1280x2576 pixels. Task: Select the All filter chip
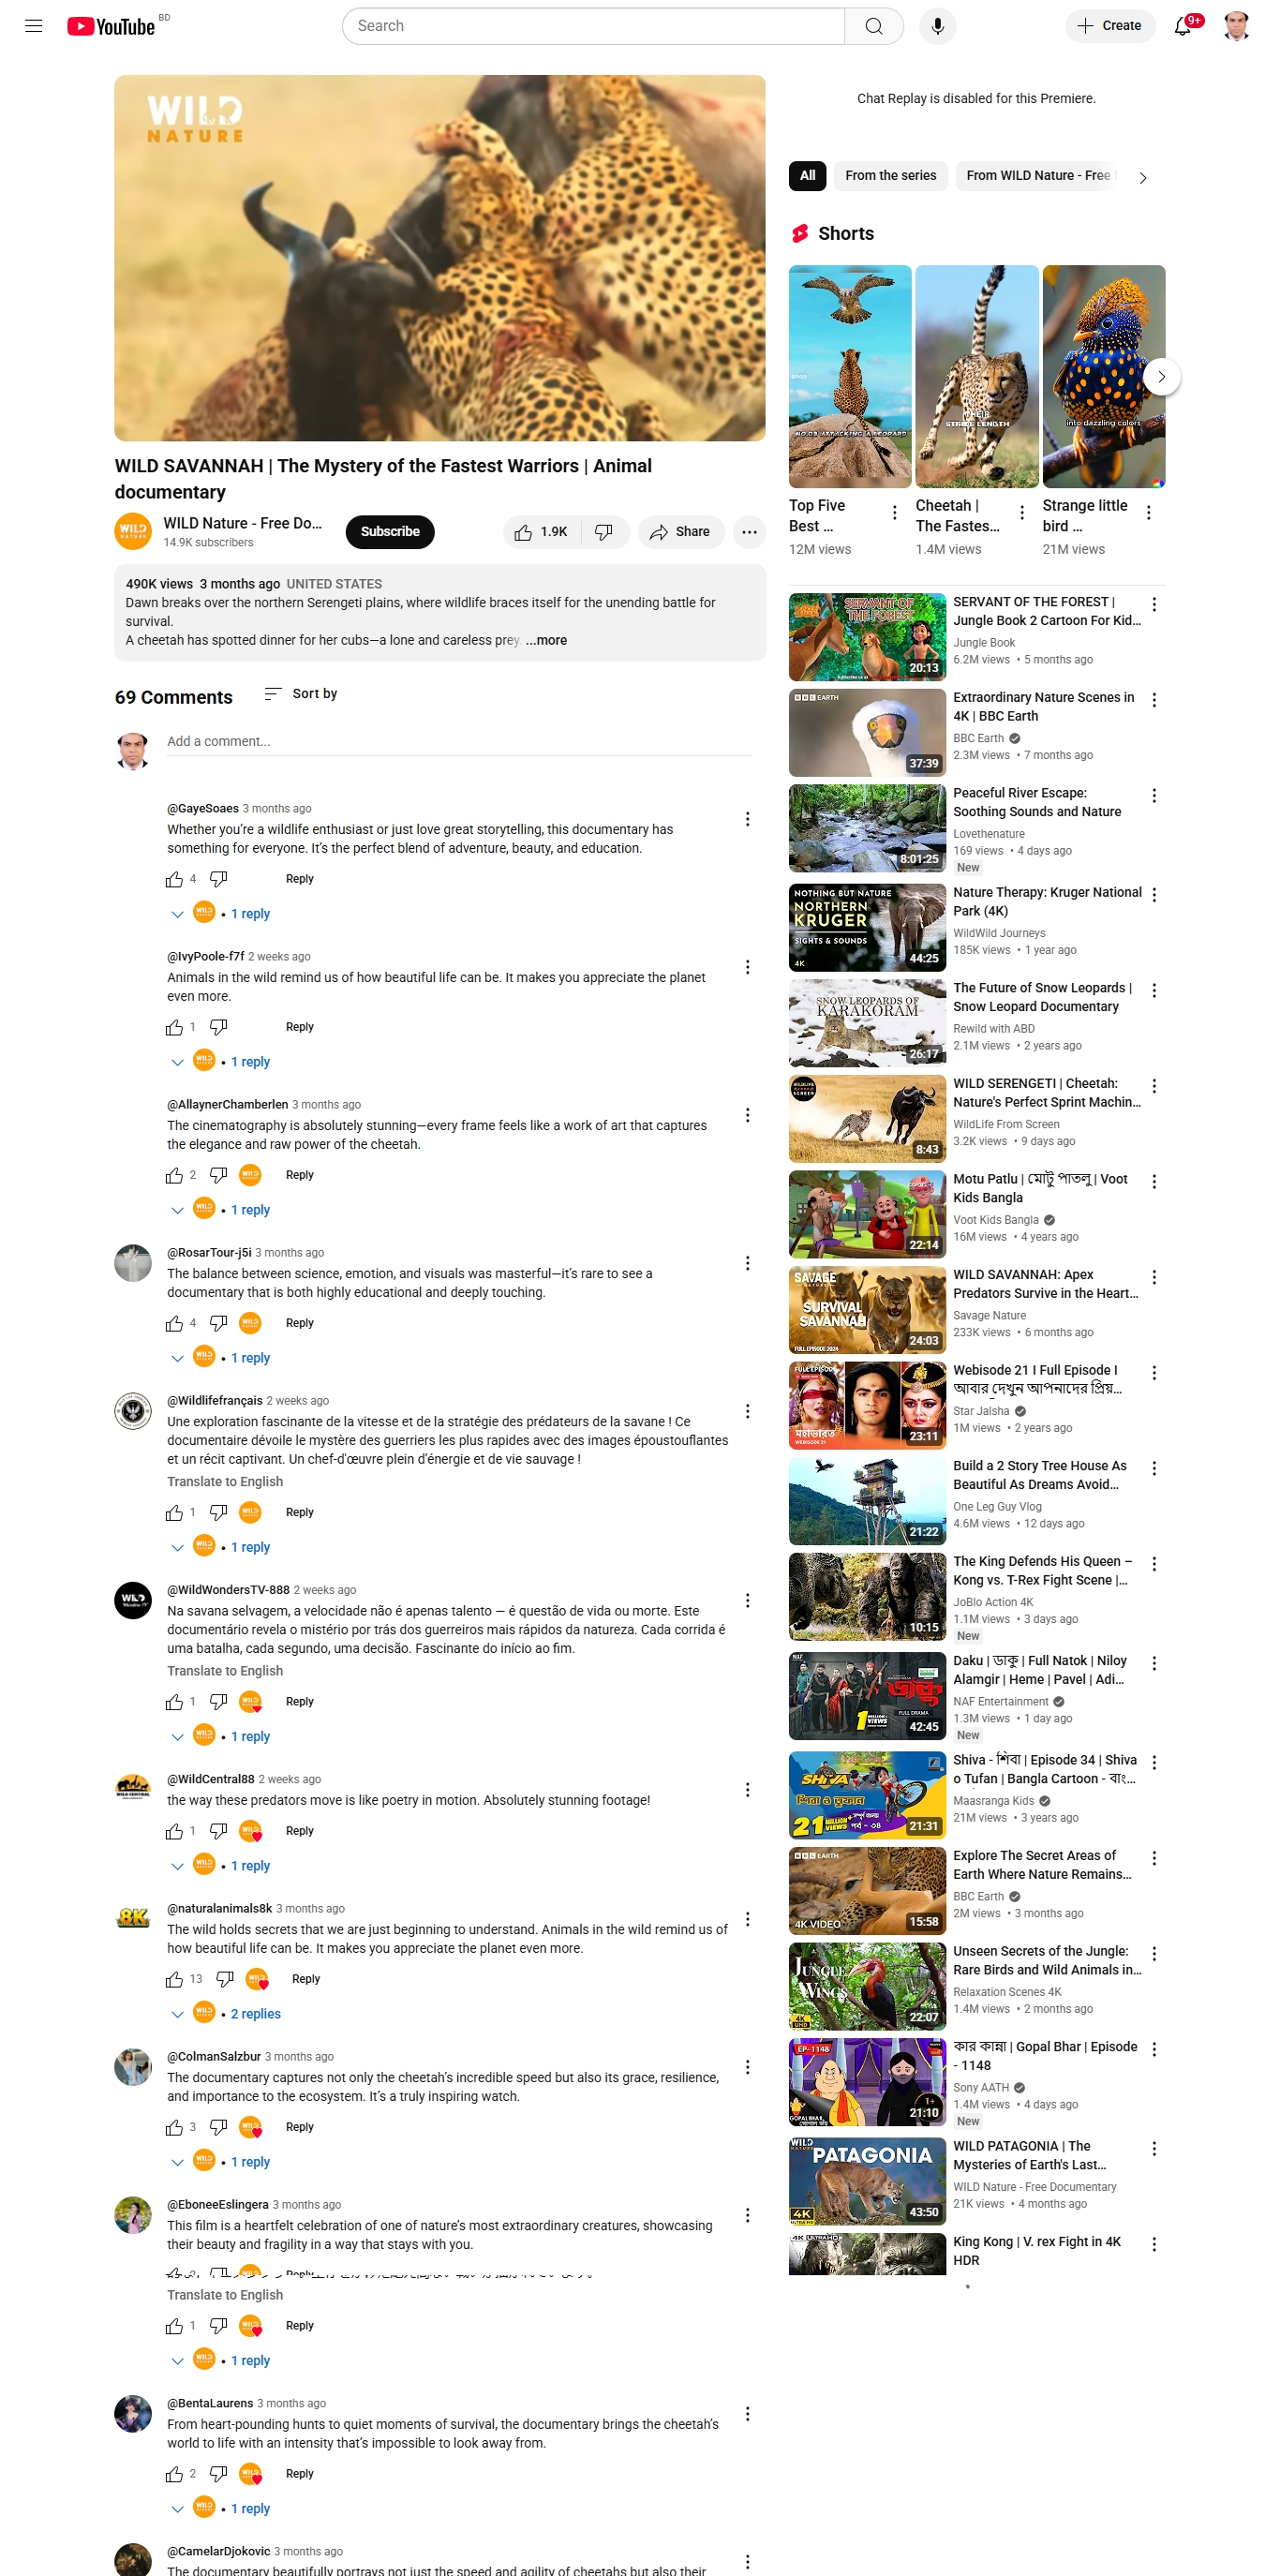point(807,176)
